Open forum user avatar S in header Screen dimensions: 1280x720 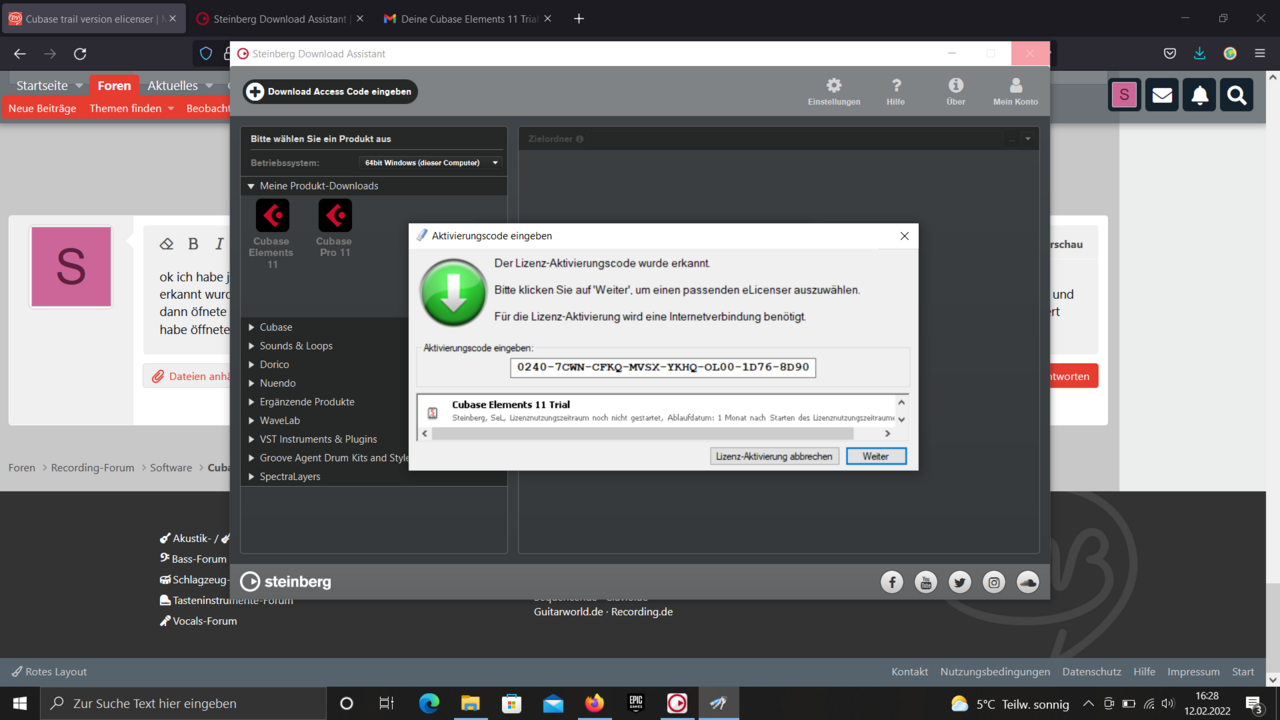1124,95
